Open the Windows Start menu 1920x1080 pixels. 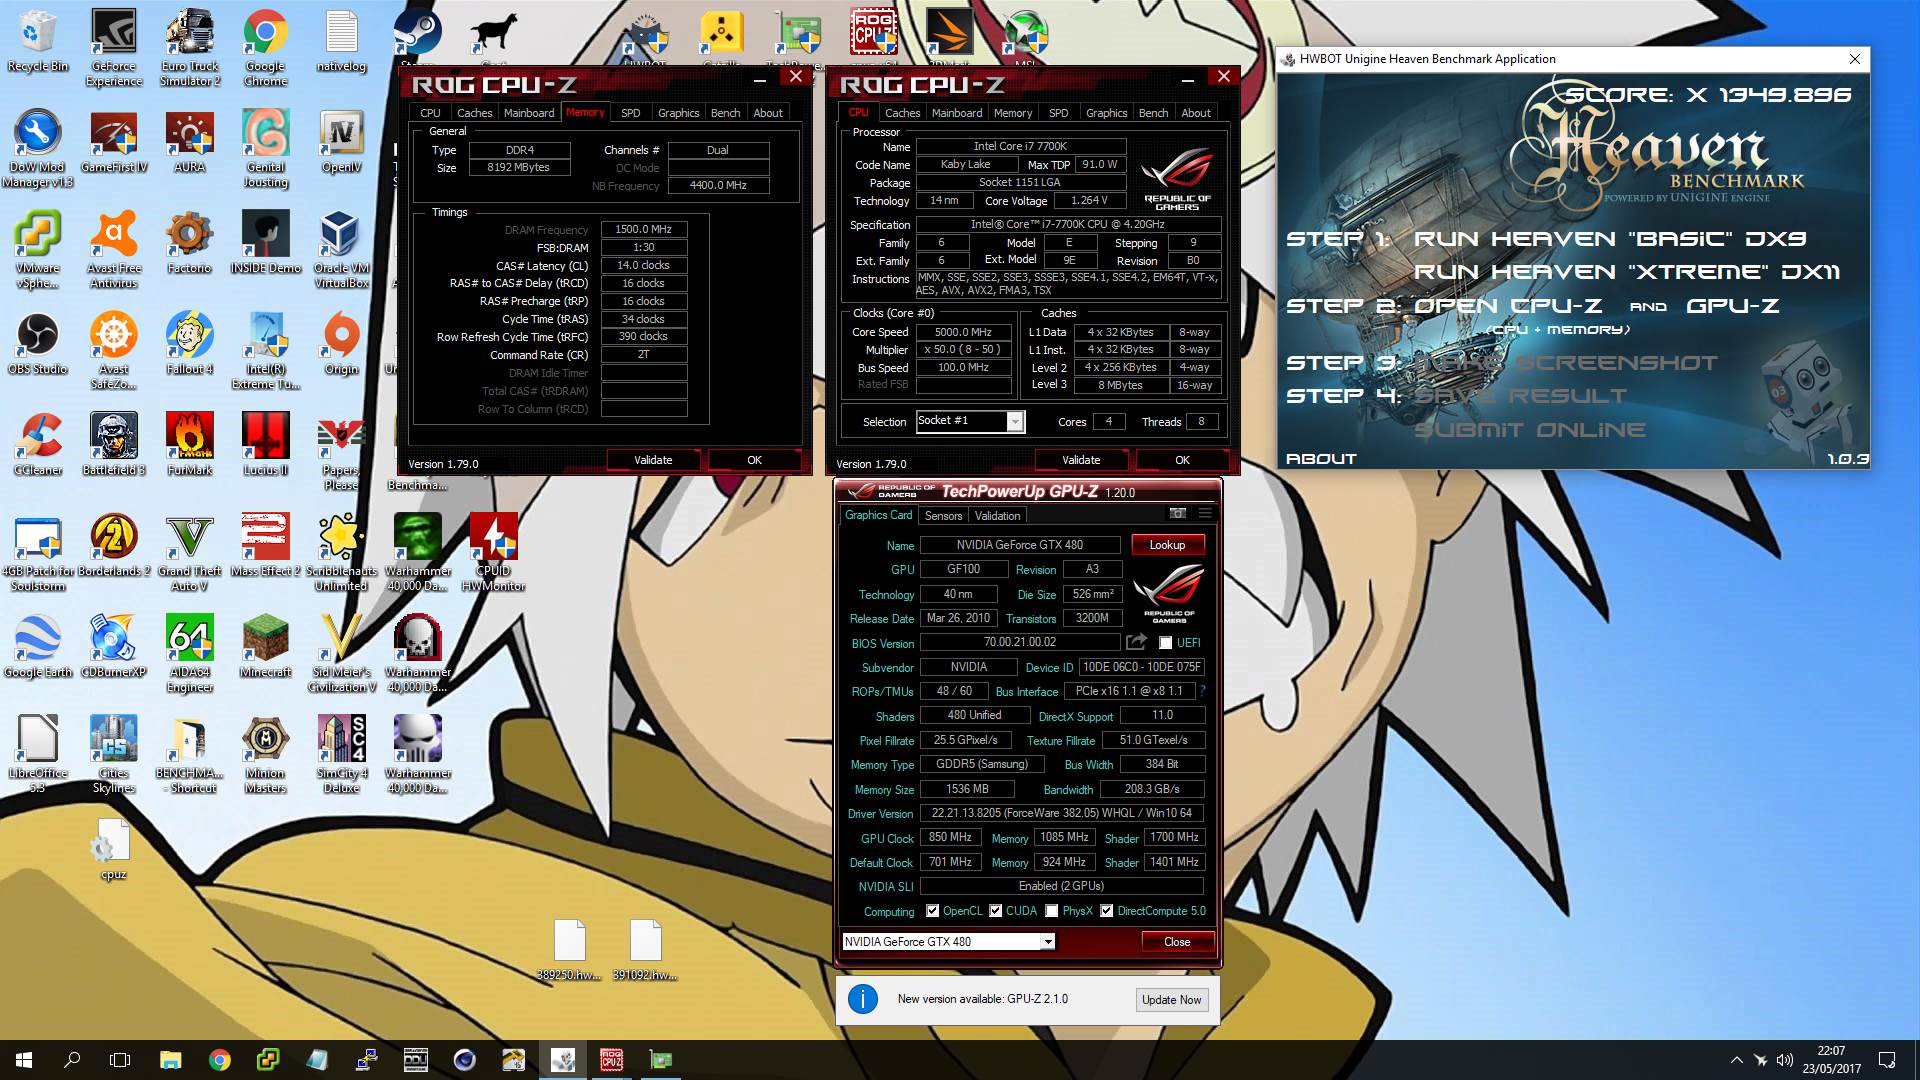pyautogui.click(x=24, y=1060)
